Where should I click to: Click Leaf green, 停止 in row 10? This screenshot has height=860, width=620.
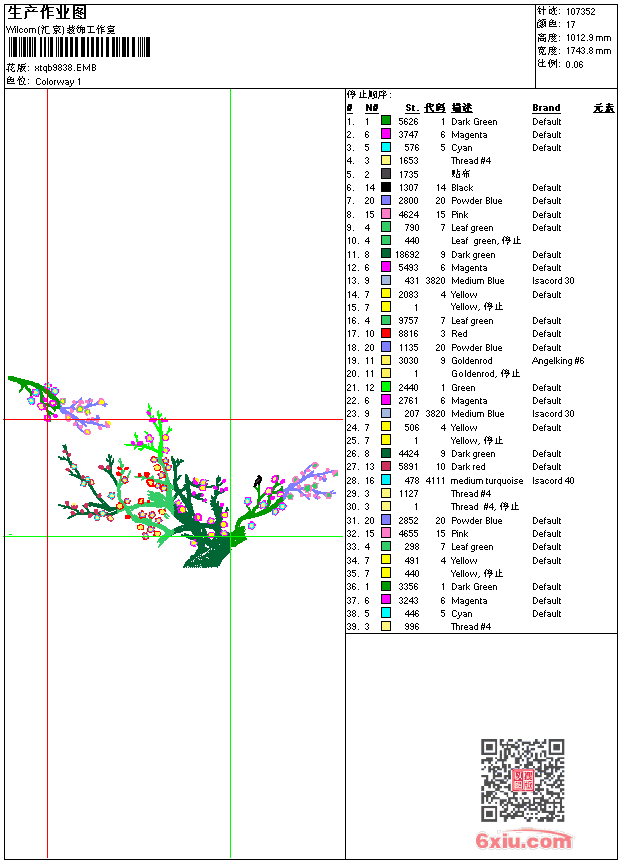point(486,241)
